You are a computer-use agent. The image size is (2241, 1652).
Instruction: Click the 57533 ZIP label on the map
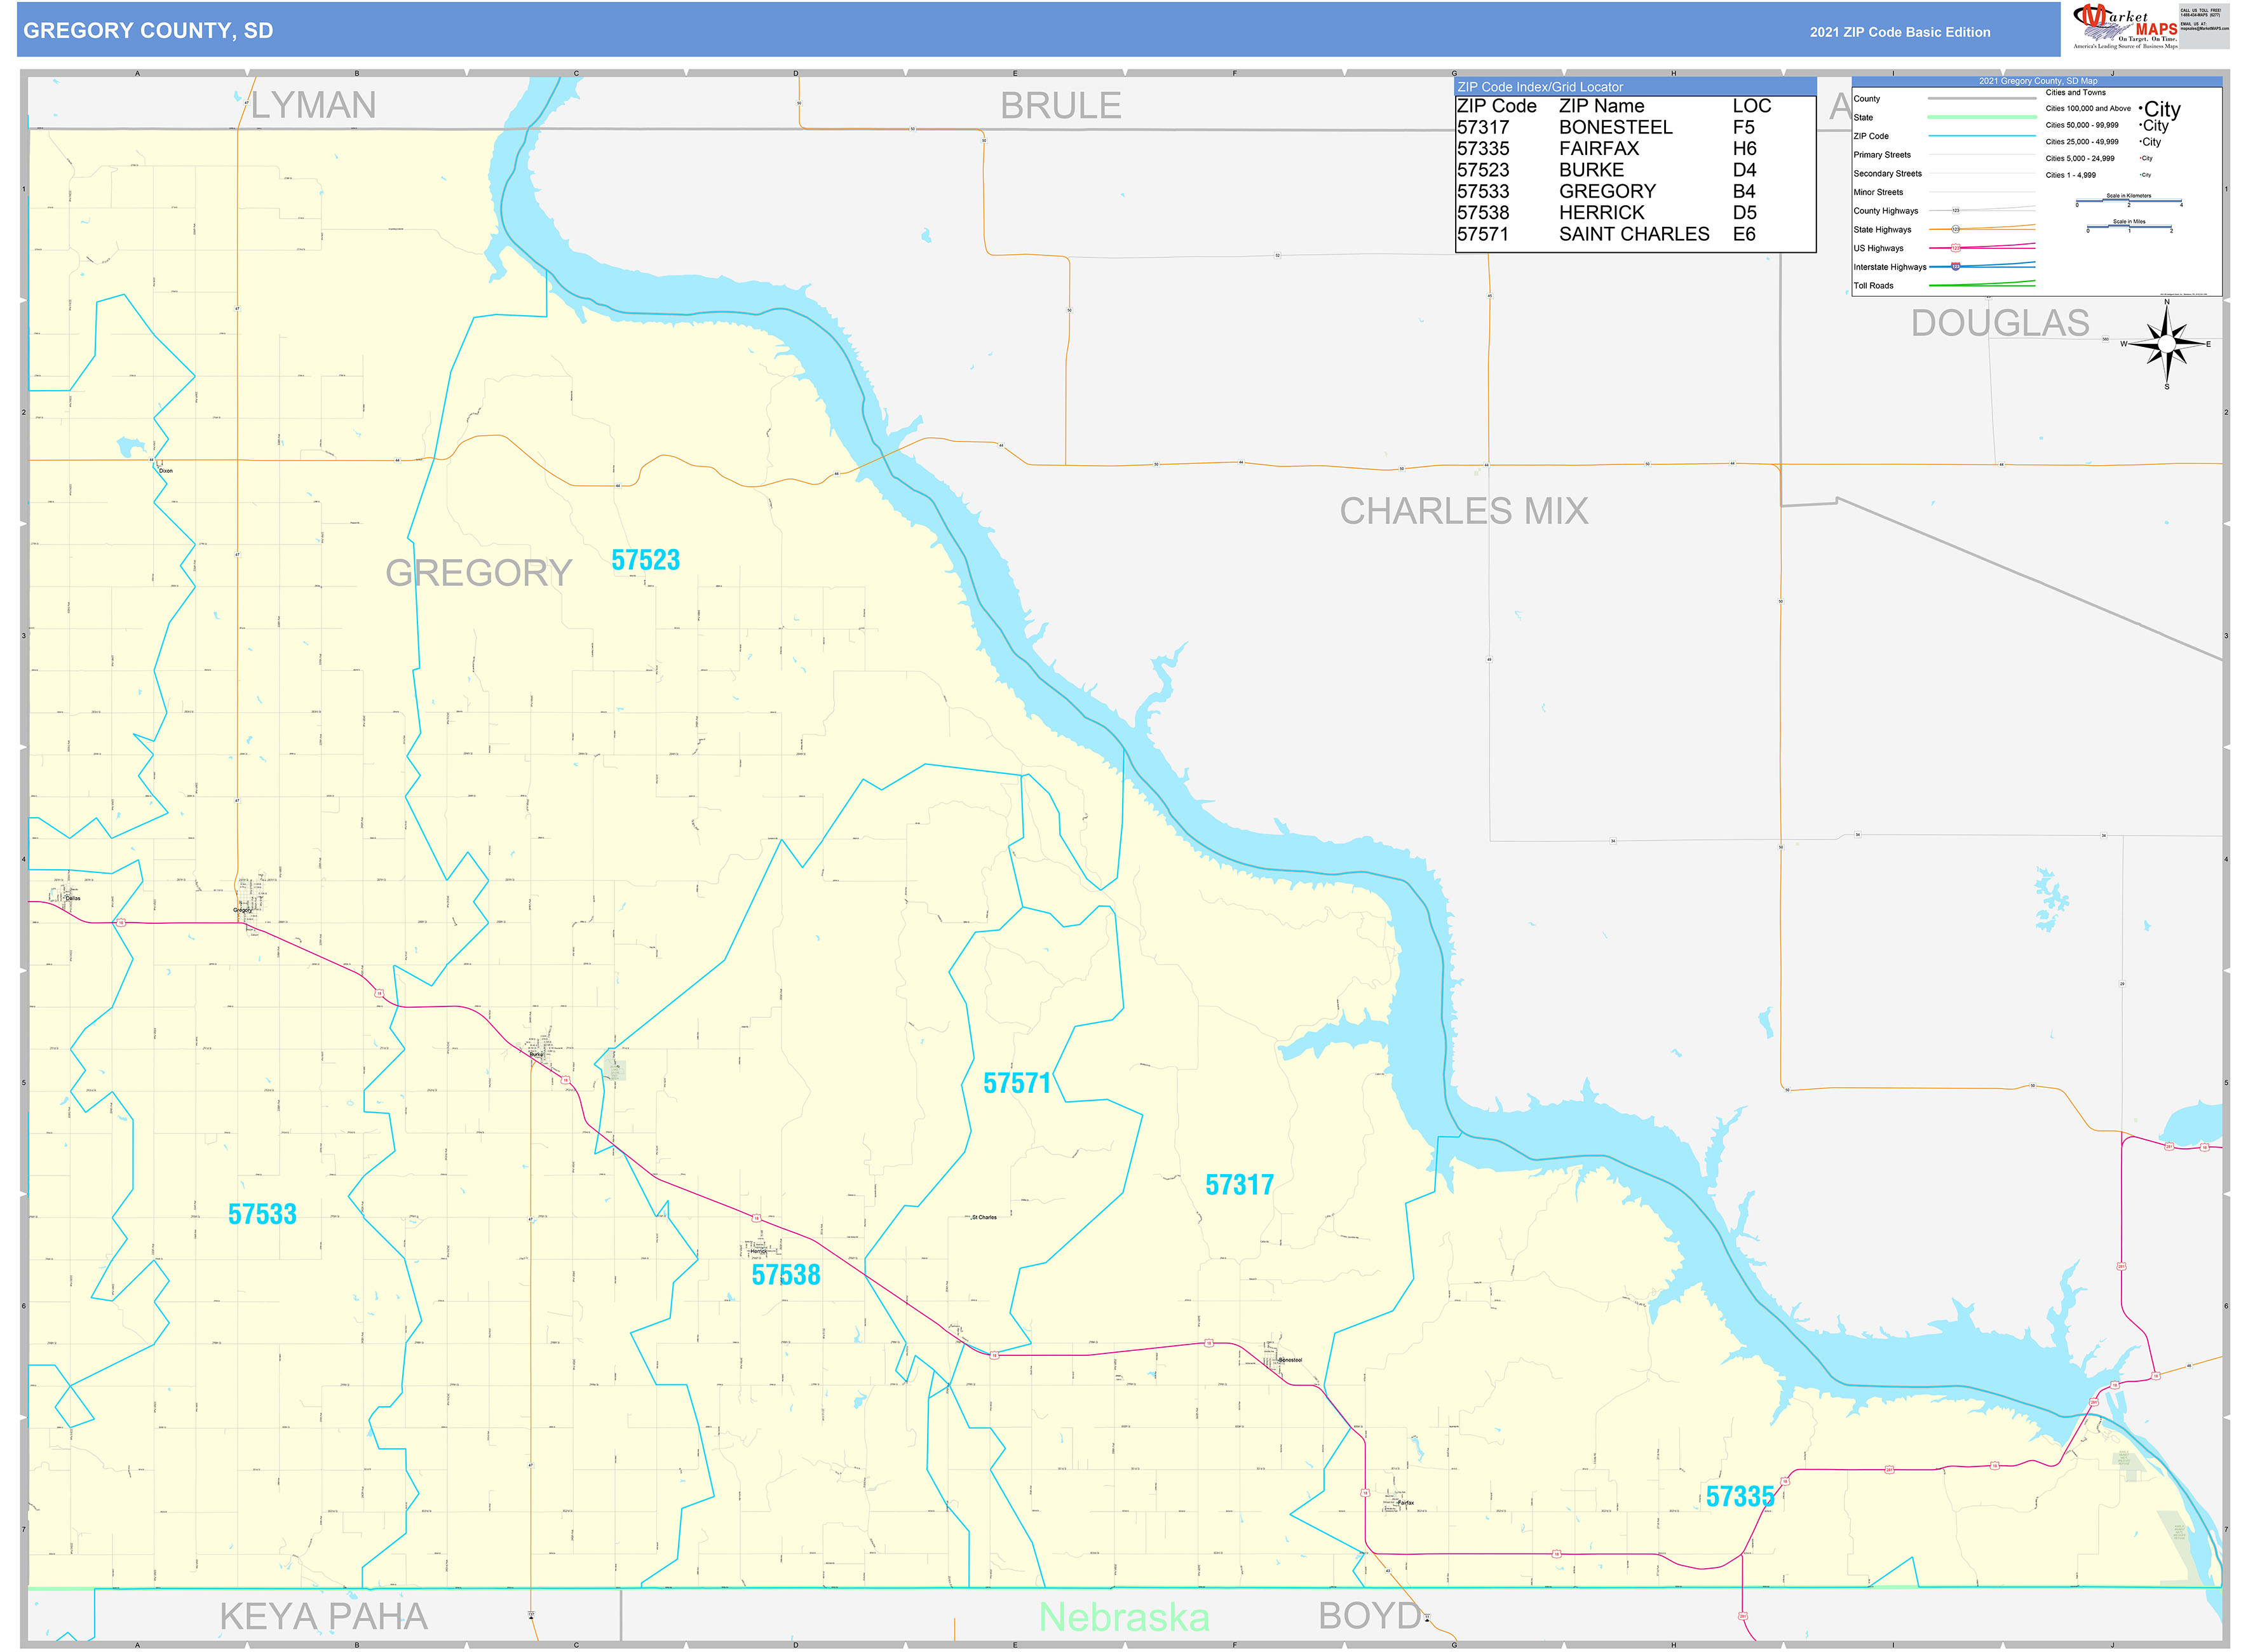click(263, 1215)
